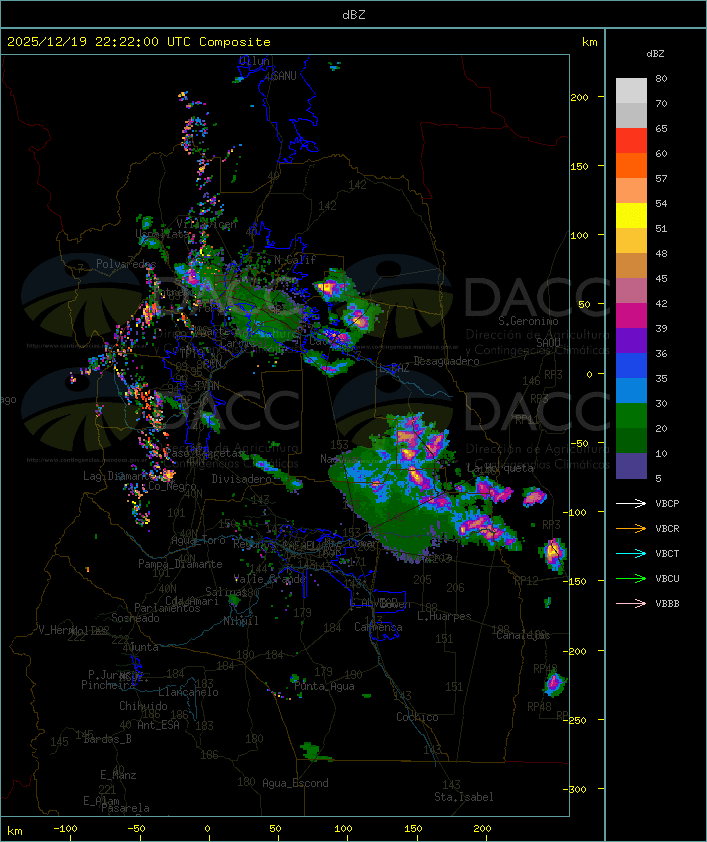This screenshot has height=842, width=707.
Task: Select the magenta legend swatch
Action: [631, 315]
